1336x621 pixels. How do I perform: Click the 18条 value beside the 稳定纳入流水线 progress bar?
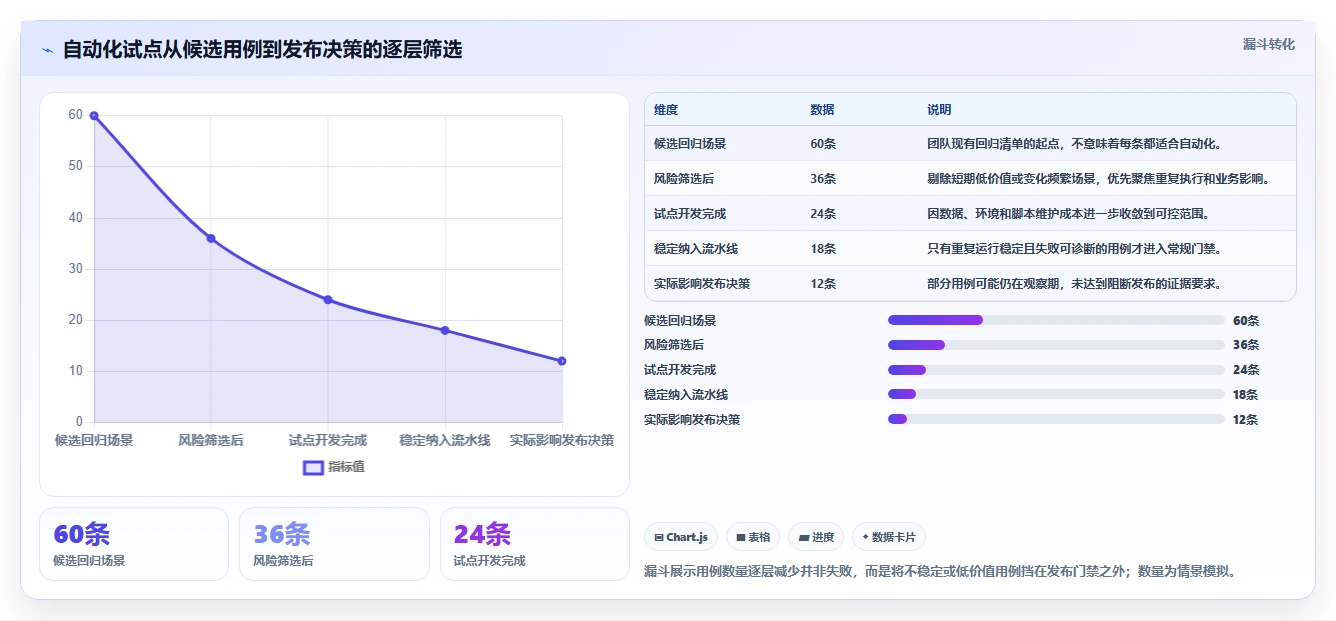pos(1246,395)
